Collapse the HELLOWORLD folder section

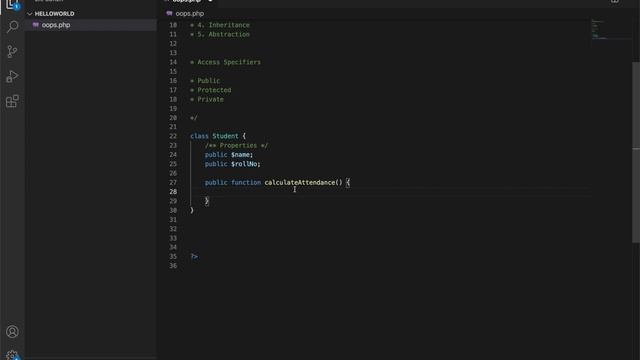(x=29, y=14)
